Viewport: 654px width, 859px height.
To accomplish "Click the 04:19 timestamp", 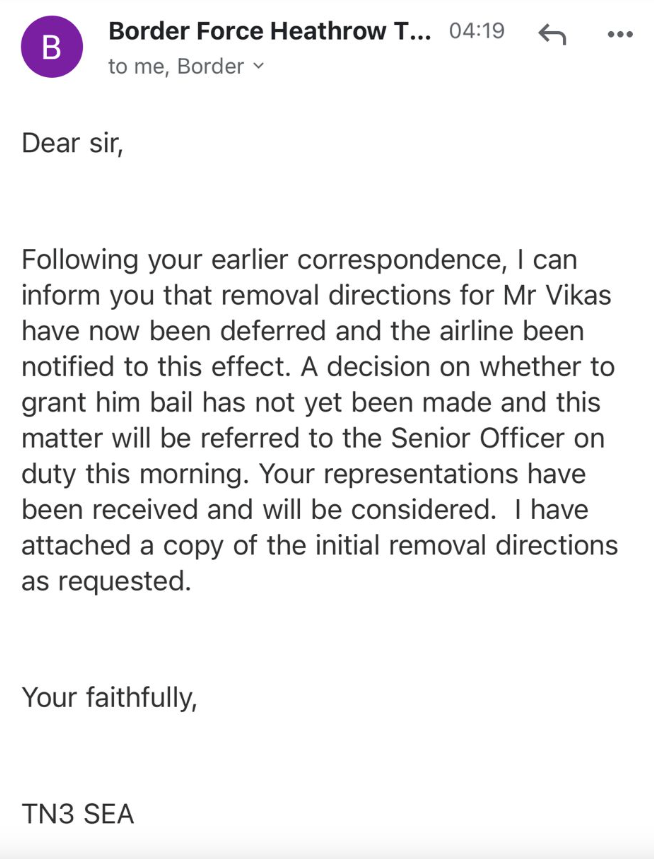I will point(477,31).
